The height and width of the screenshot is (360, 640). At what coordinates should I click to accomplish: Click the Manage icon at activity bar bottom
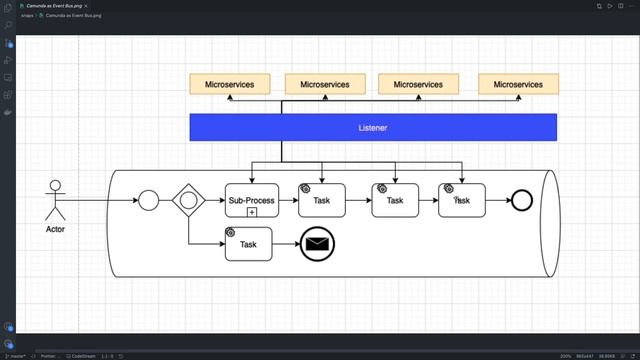tap(8, 344)
